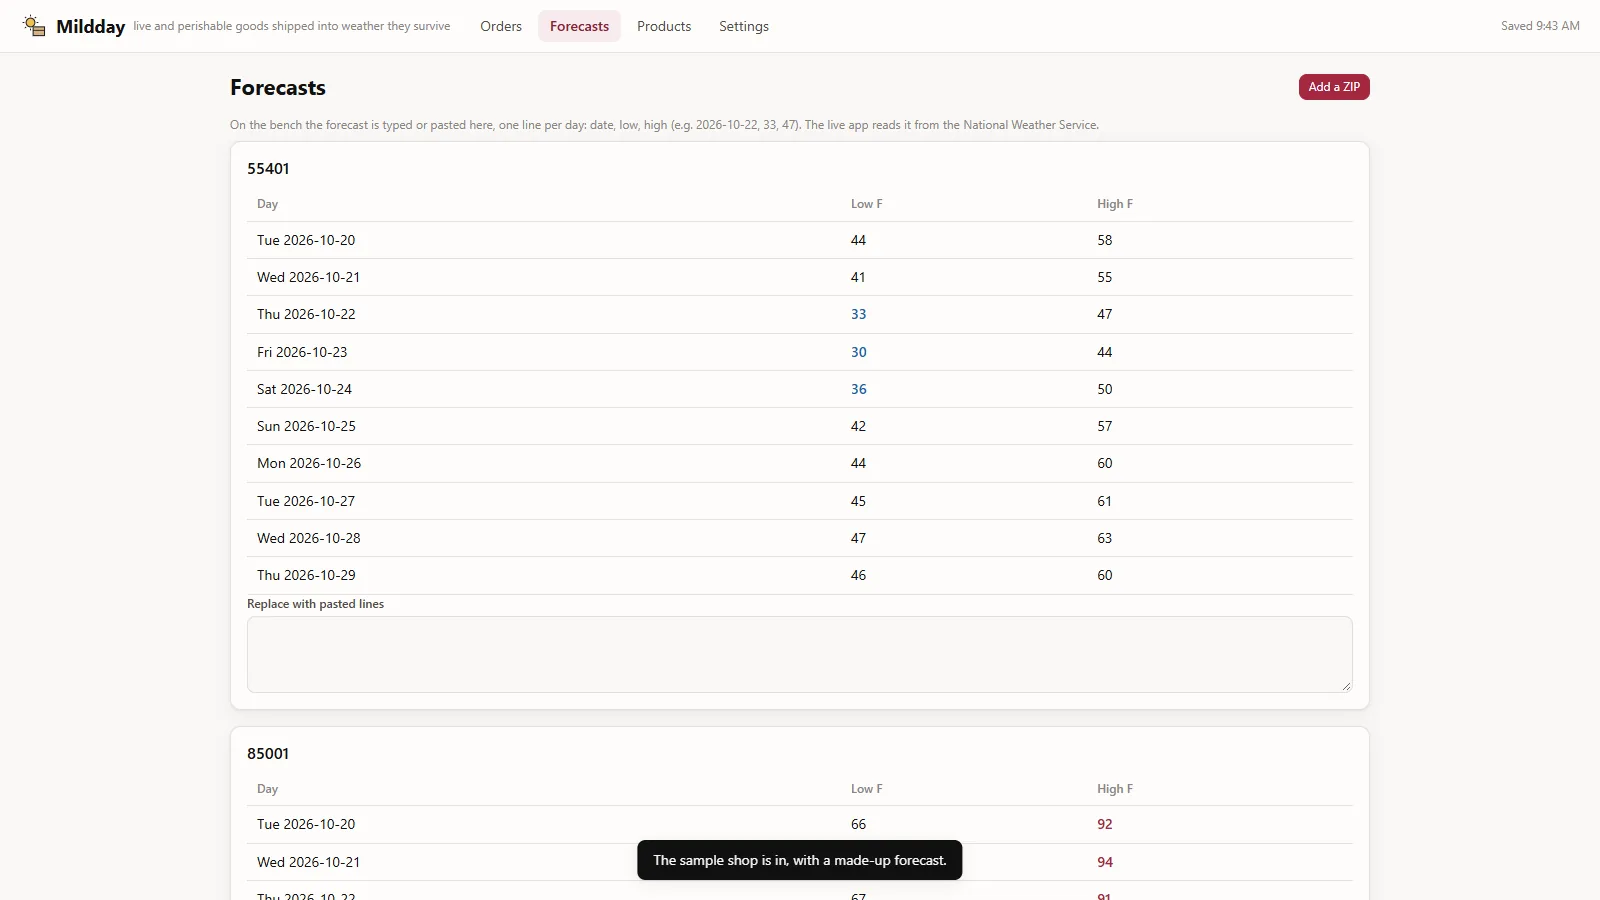
Task: Open the Orders tab
Action: click(x=501, y=26)
